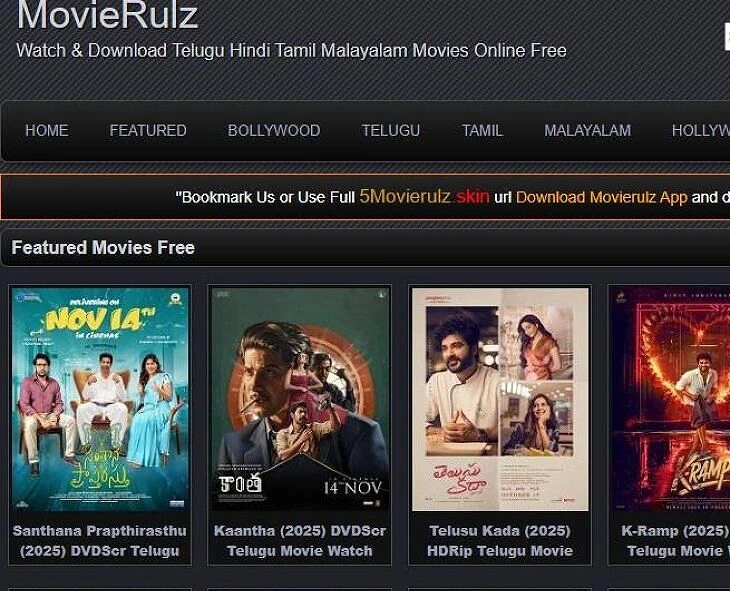Open the TELUGU movies category
Screen dimensions: 730x591
click(x=391, y=130)
